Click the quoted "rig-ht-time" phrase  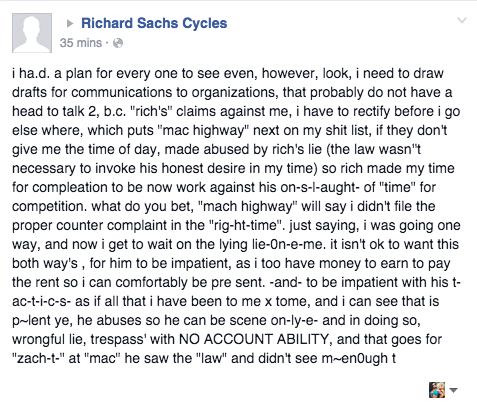[248, 225]
